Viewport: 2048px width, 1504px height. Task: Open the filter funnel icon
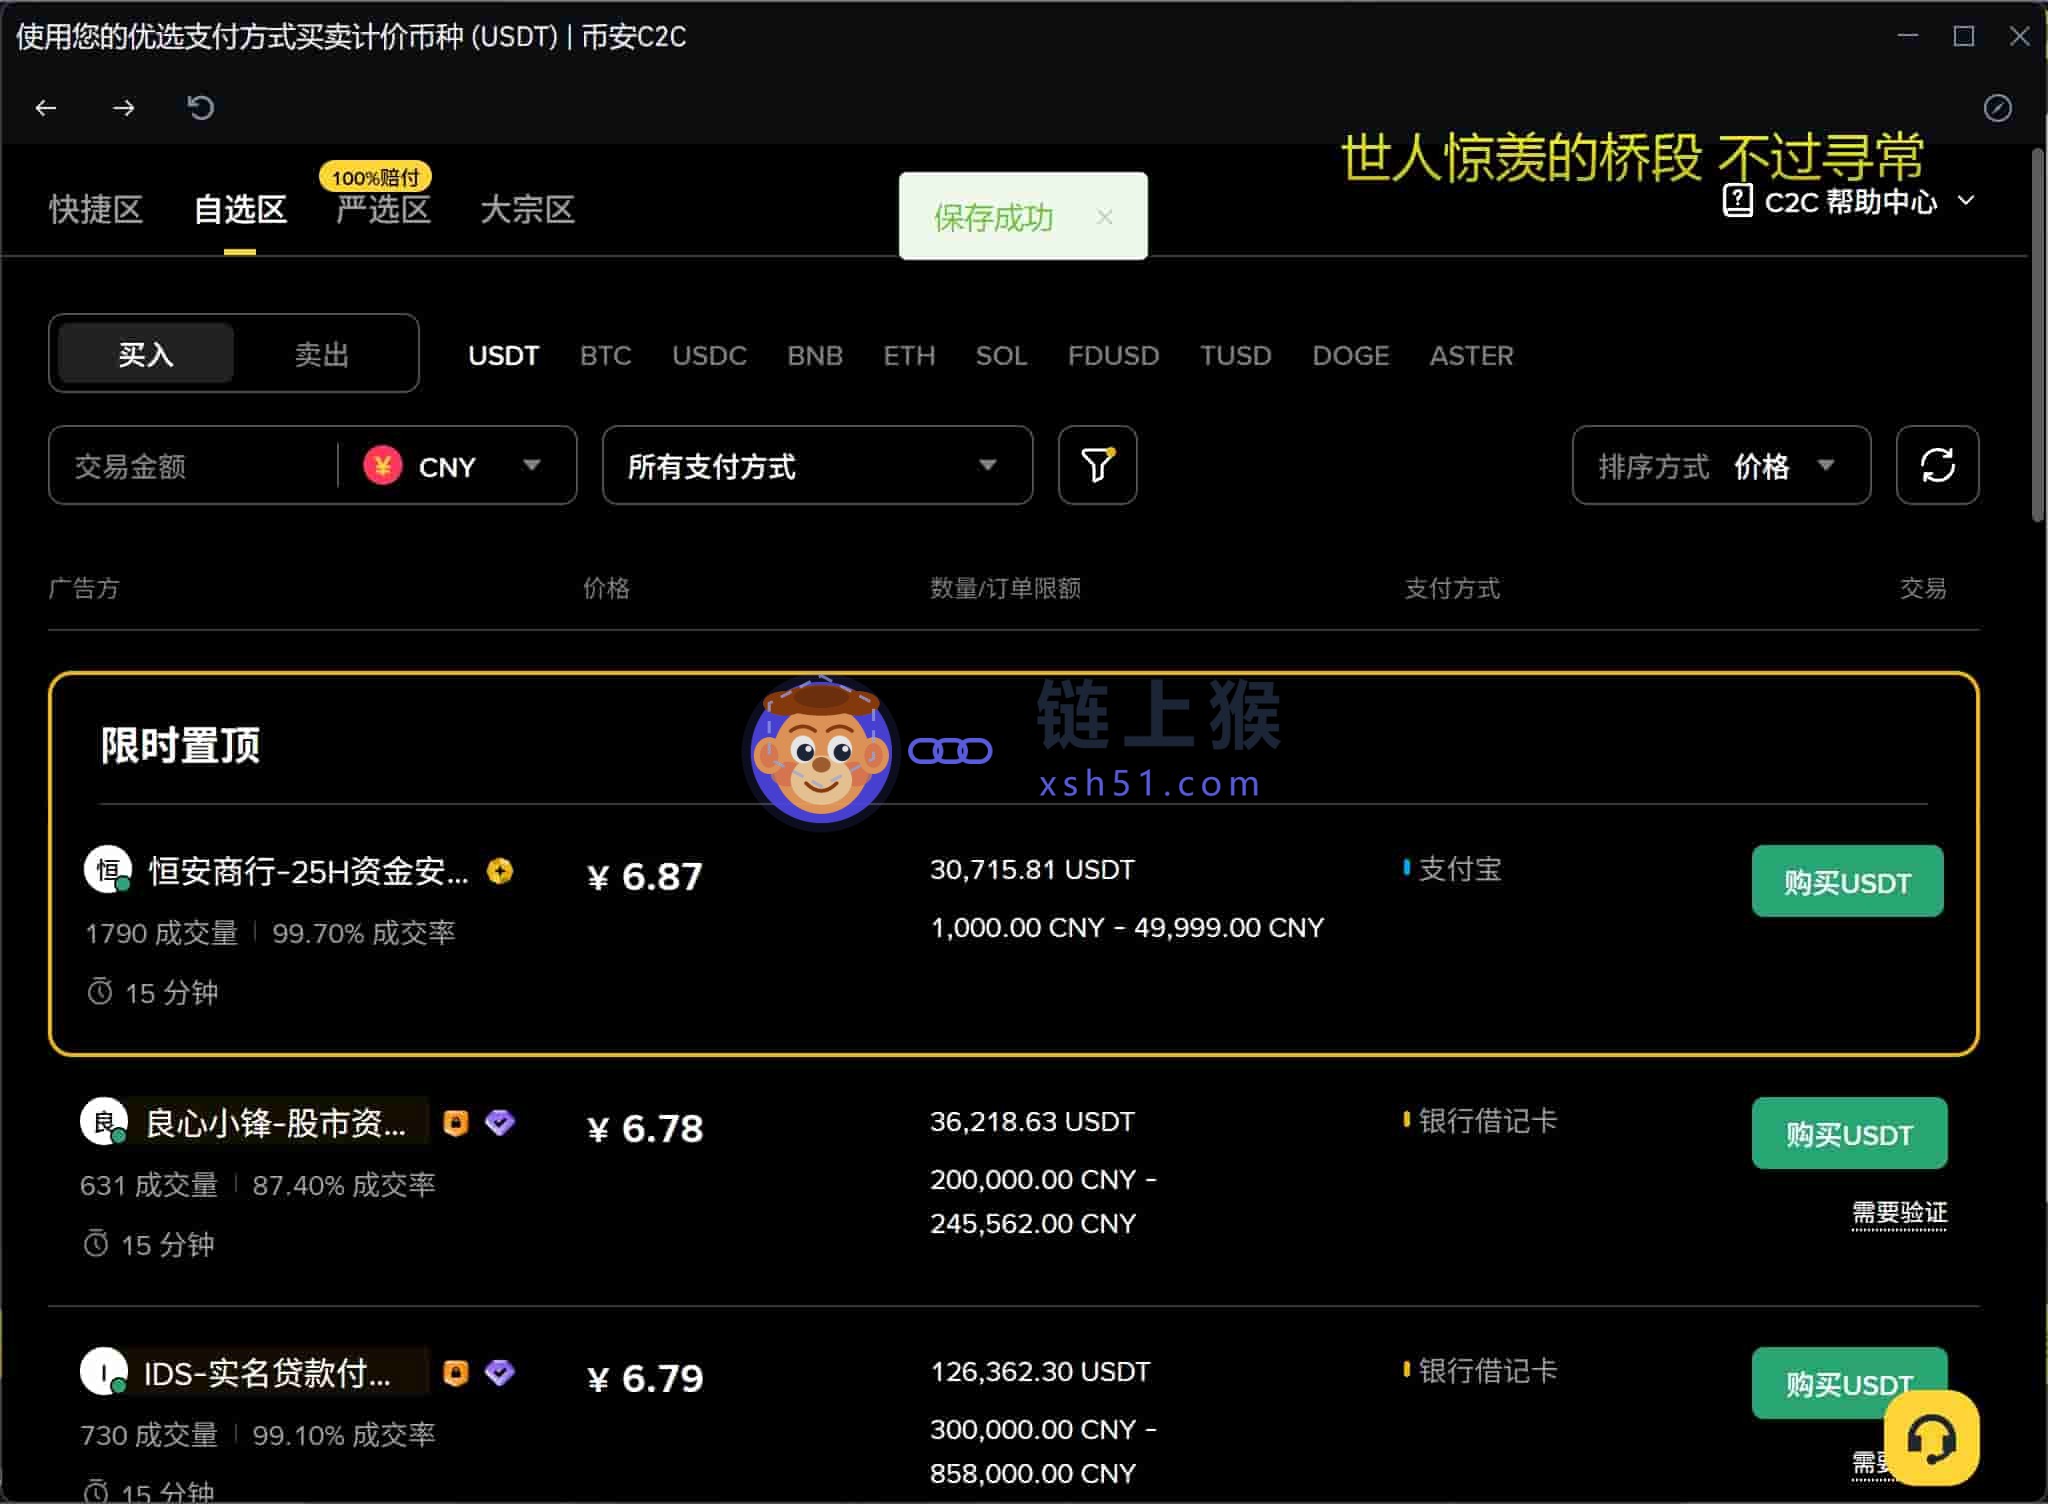[x=1097, y=465]
